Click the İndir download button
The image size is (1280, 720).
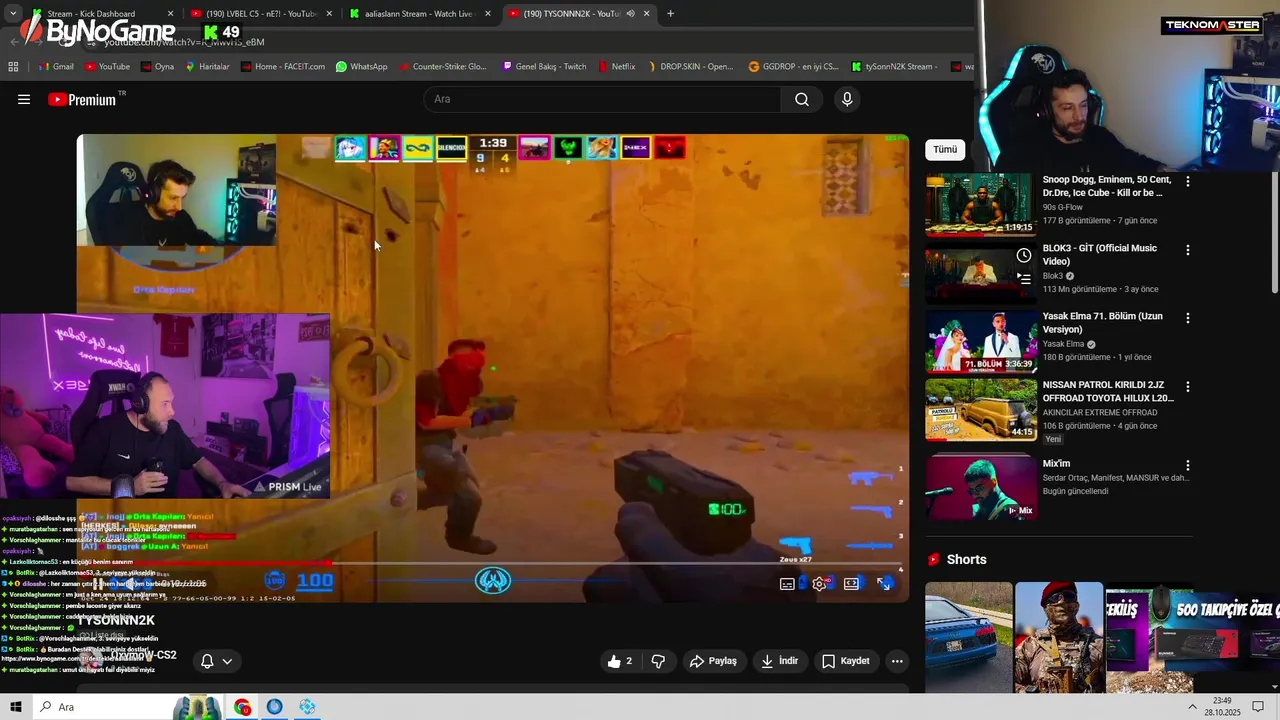(779, 661)
